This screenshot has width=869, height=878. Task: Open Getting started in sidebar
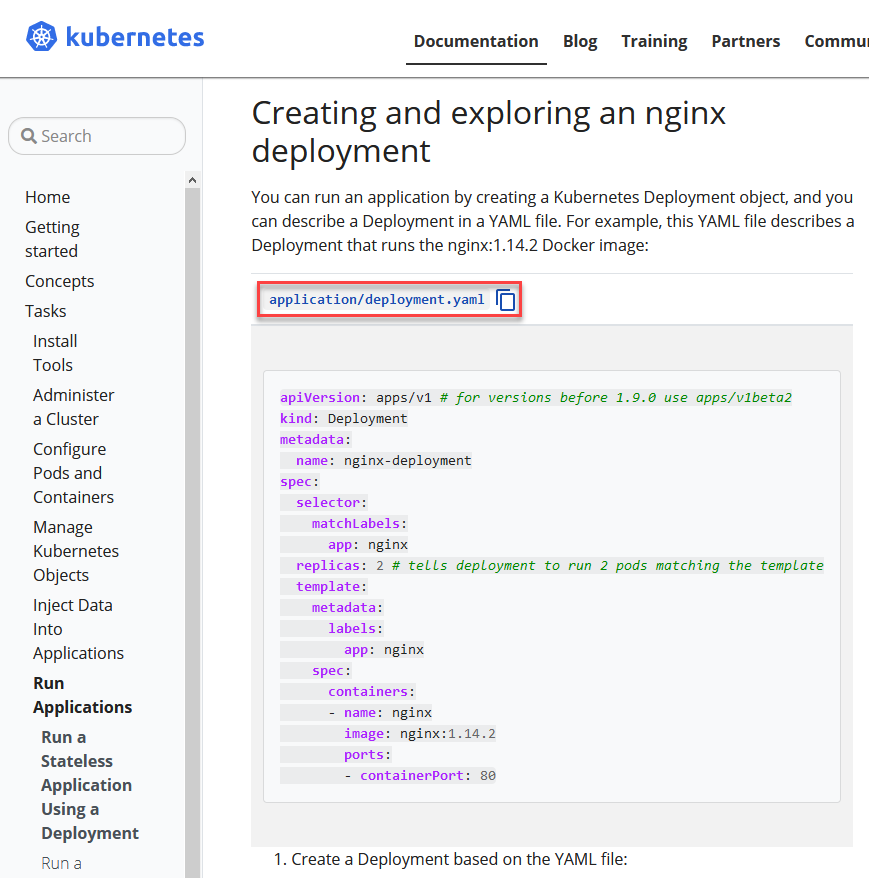coord(52,239)
